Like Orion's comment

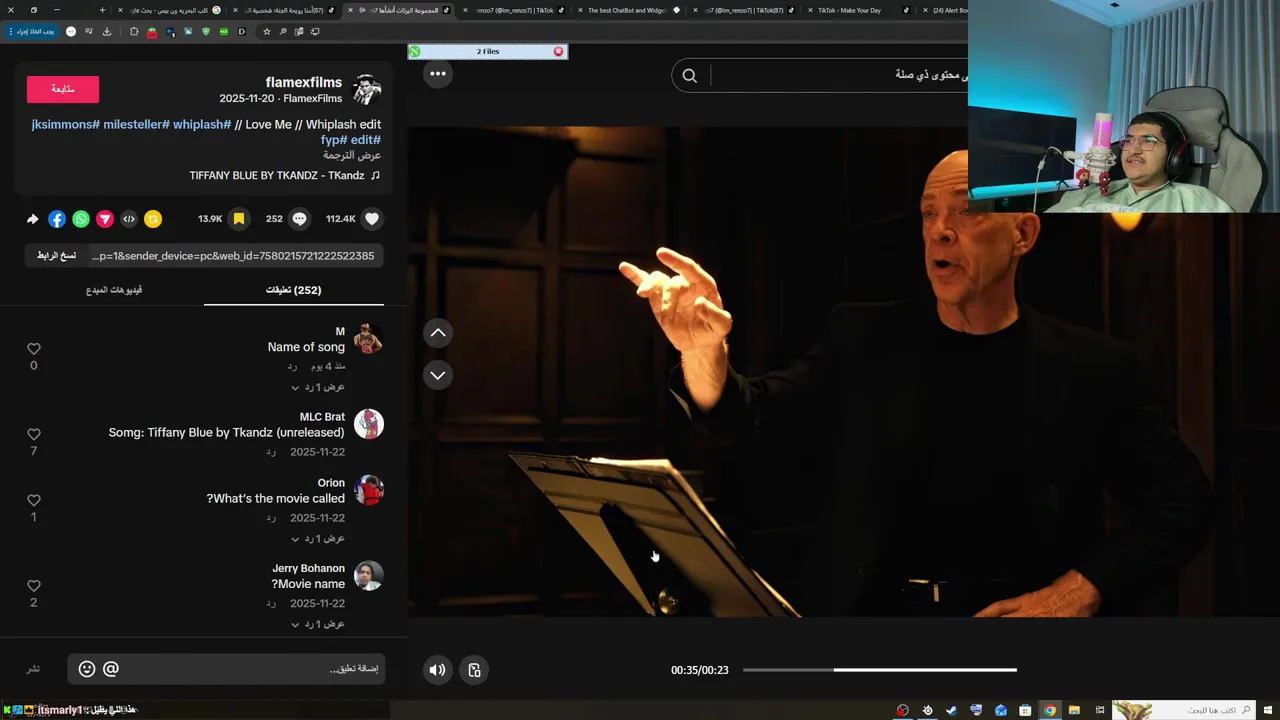point(34,500)
